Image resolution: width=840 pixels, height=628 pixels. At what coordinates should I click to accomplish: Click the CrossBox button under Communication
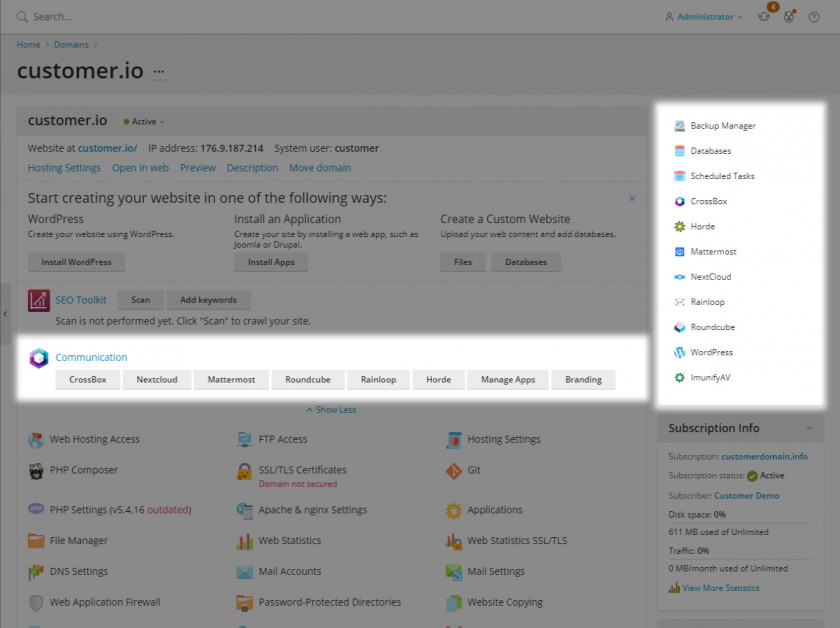coord(88,379)
